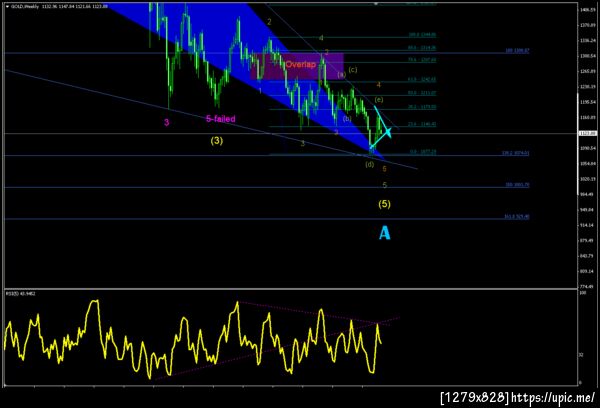Click price axis value 1195.54
This screenshot has width=600, height=408.
click(x=587, y=102)
